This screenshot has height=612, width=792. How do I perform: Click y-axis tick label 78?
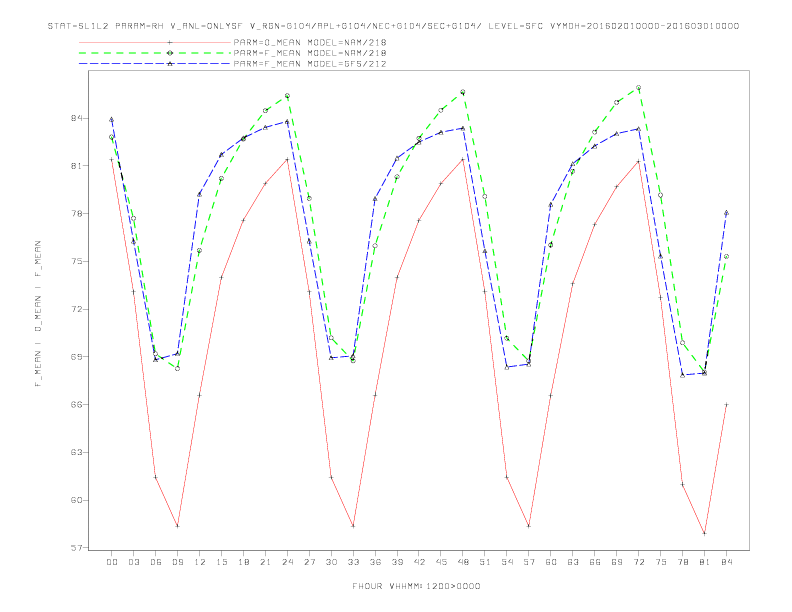[76, 214]
